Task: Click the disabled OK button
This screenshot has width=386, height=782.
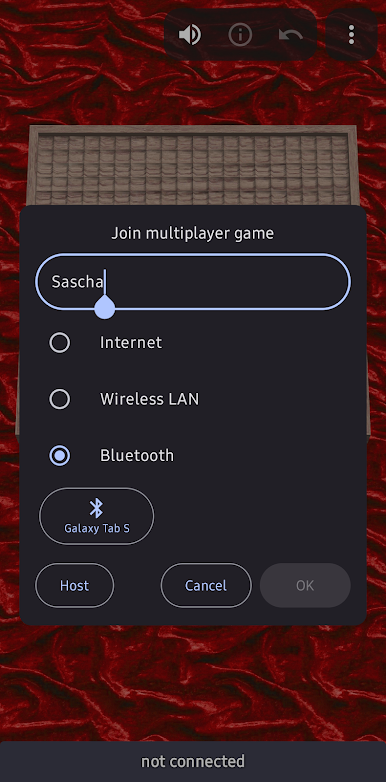Action: (x=305, y=586)
